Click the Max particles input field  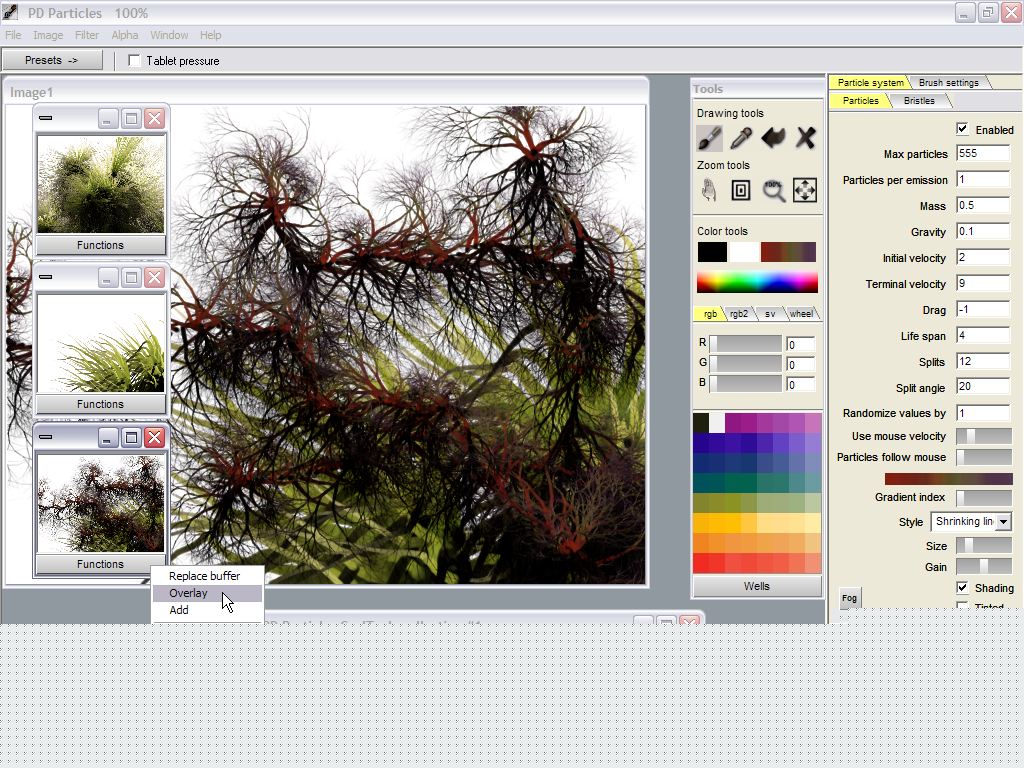point(982,154)
